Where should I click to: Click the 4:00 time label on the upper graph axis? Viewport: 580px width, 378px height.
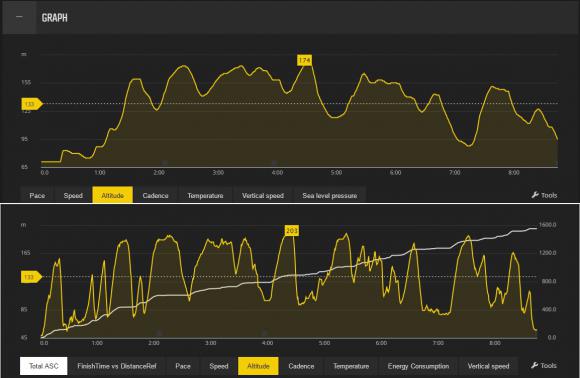click(277, 173)
